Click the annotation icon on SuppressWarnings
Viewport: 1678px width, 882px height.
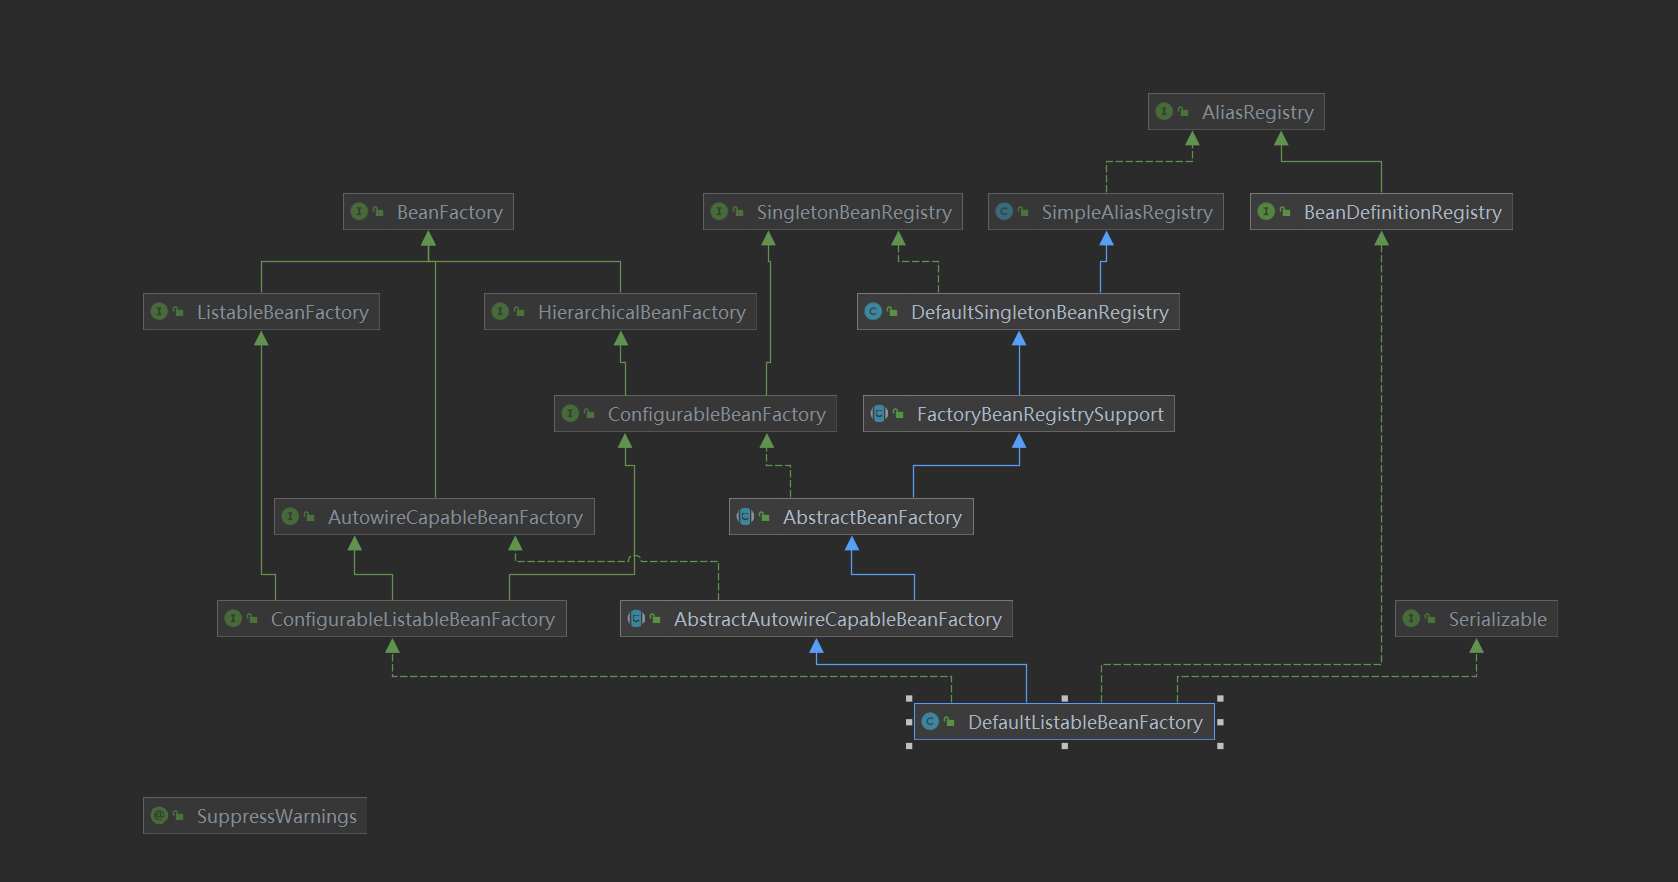pos(159,815)
